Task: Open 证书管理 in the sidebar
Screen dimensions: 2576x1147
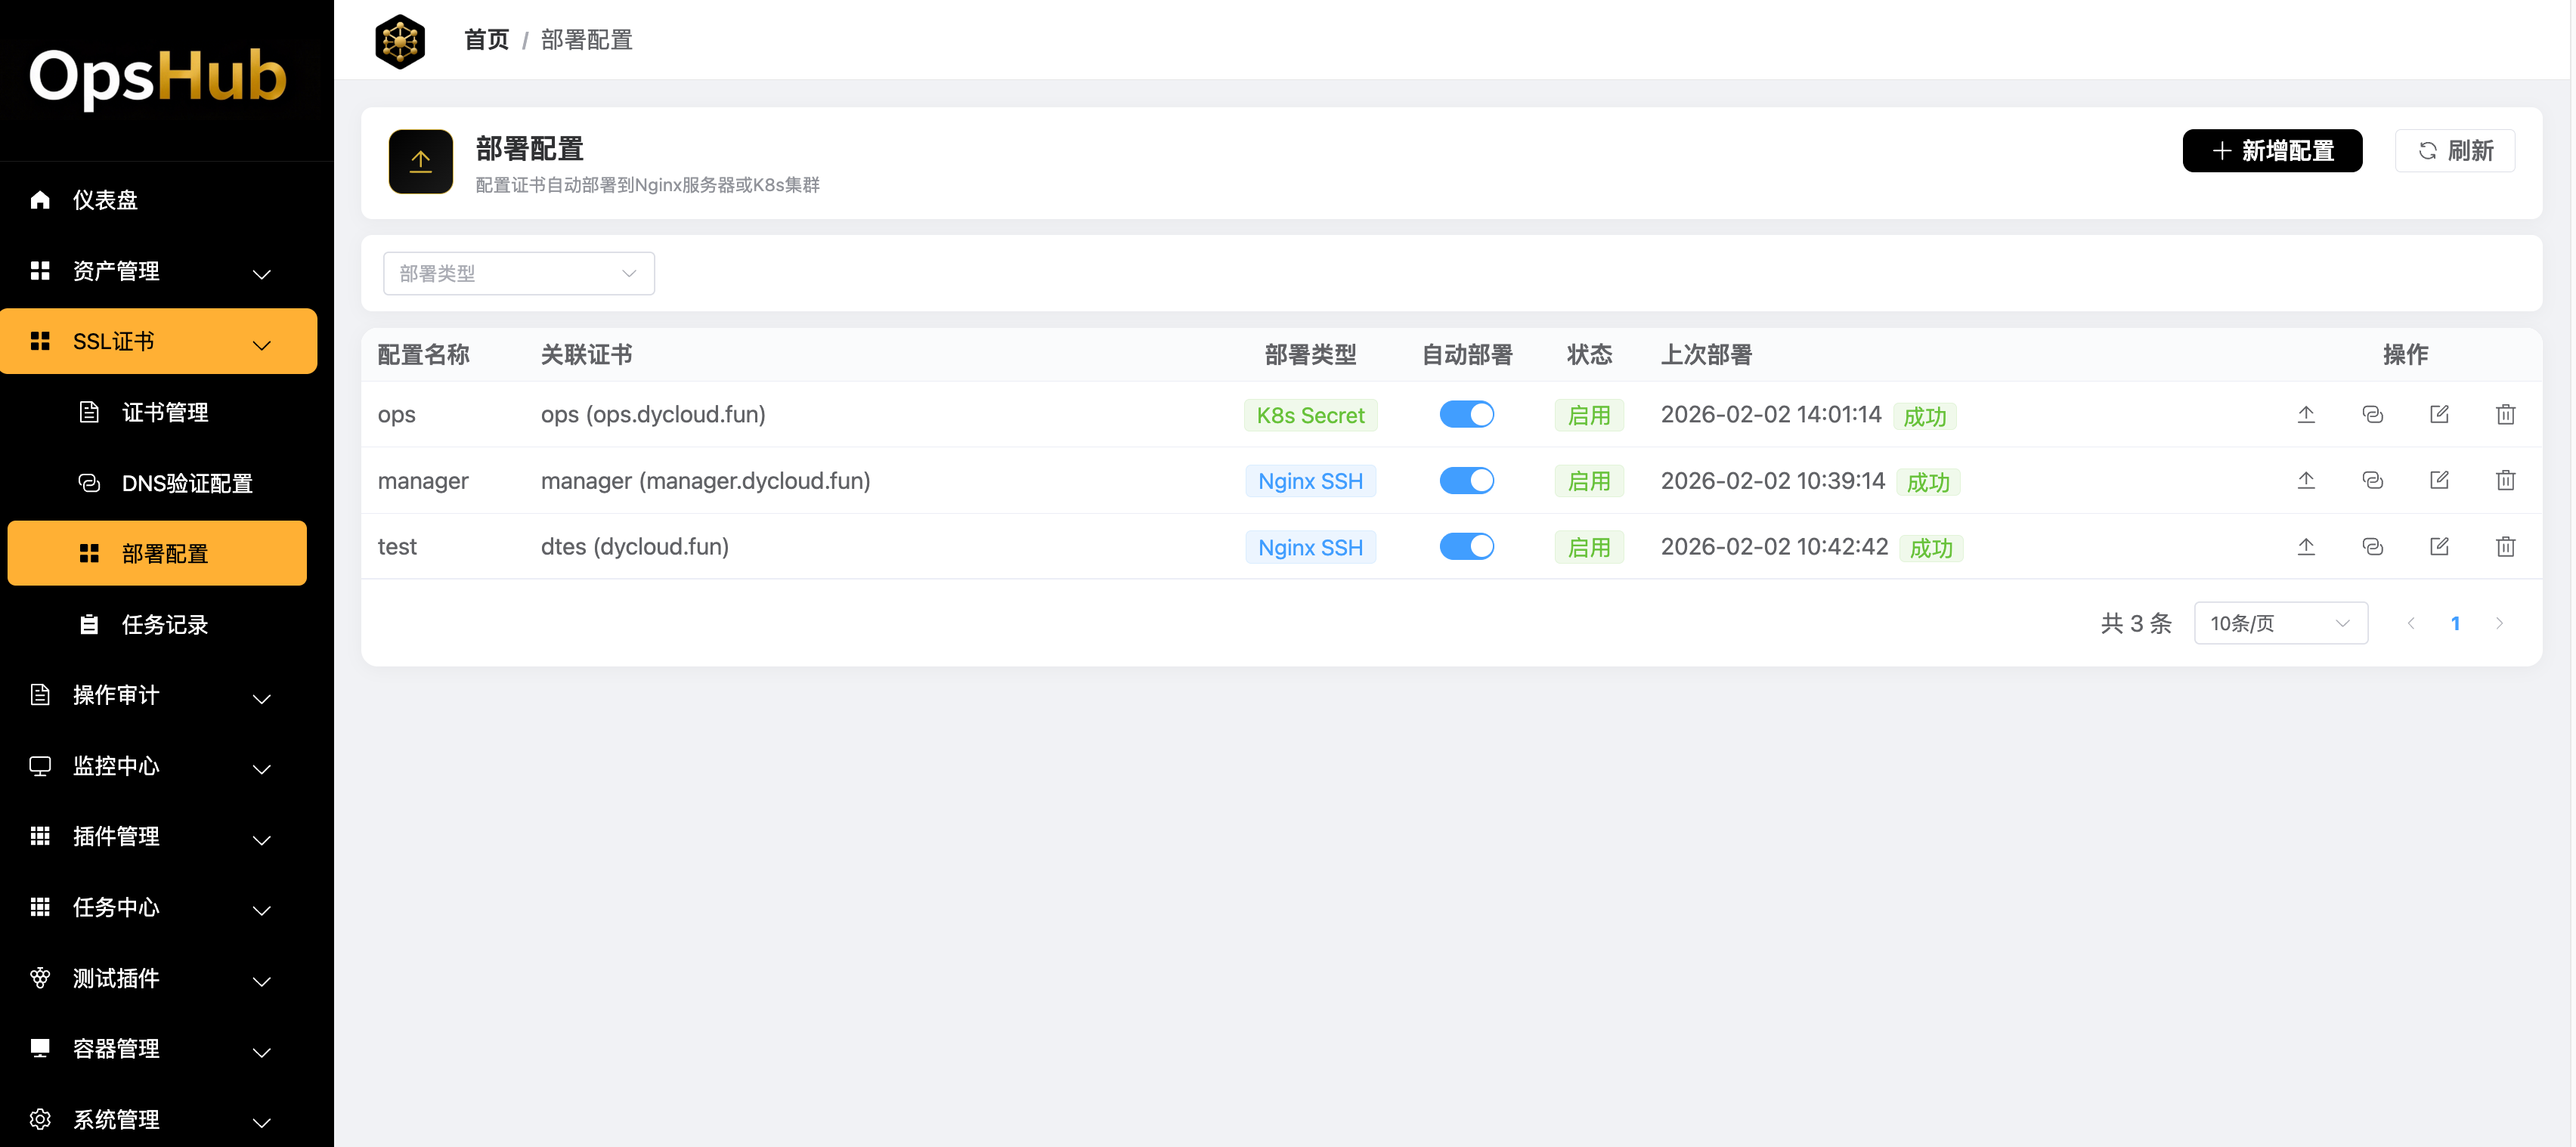Action: (x=165, y=412)
